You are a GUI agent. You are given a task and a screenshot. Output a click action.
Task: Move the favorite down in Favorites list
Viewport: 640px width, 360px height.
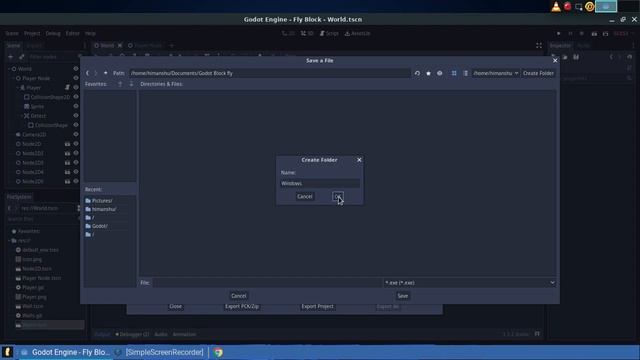[131, 84]
